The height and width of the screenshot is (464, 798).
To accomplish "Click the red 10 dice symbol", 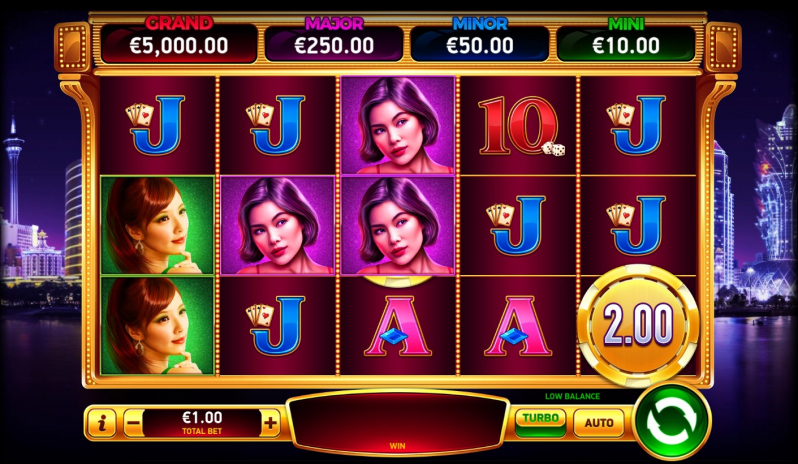I will click(x=519, y=125).
